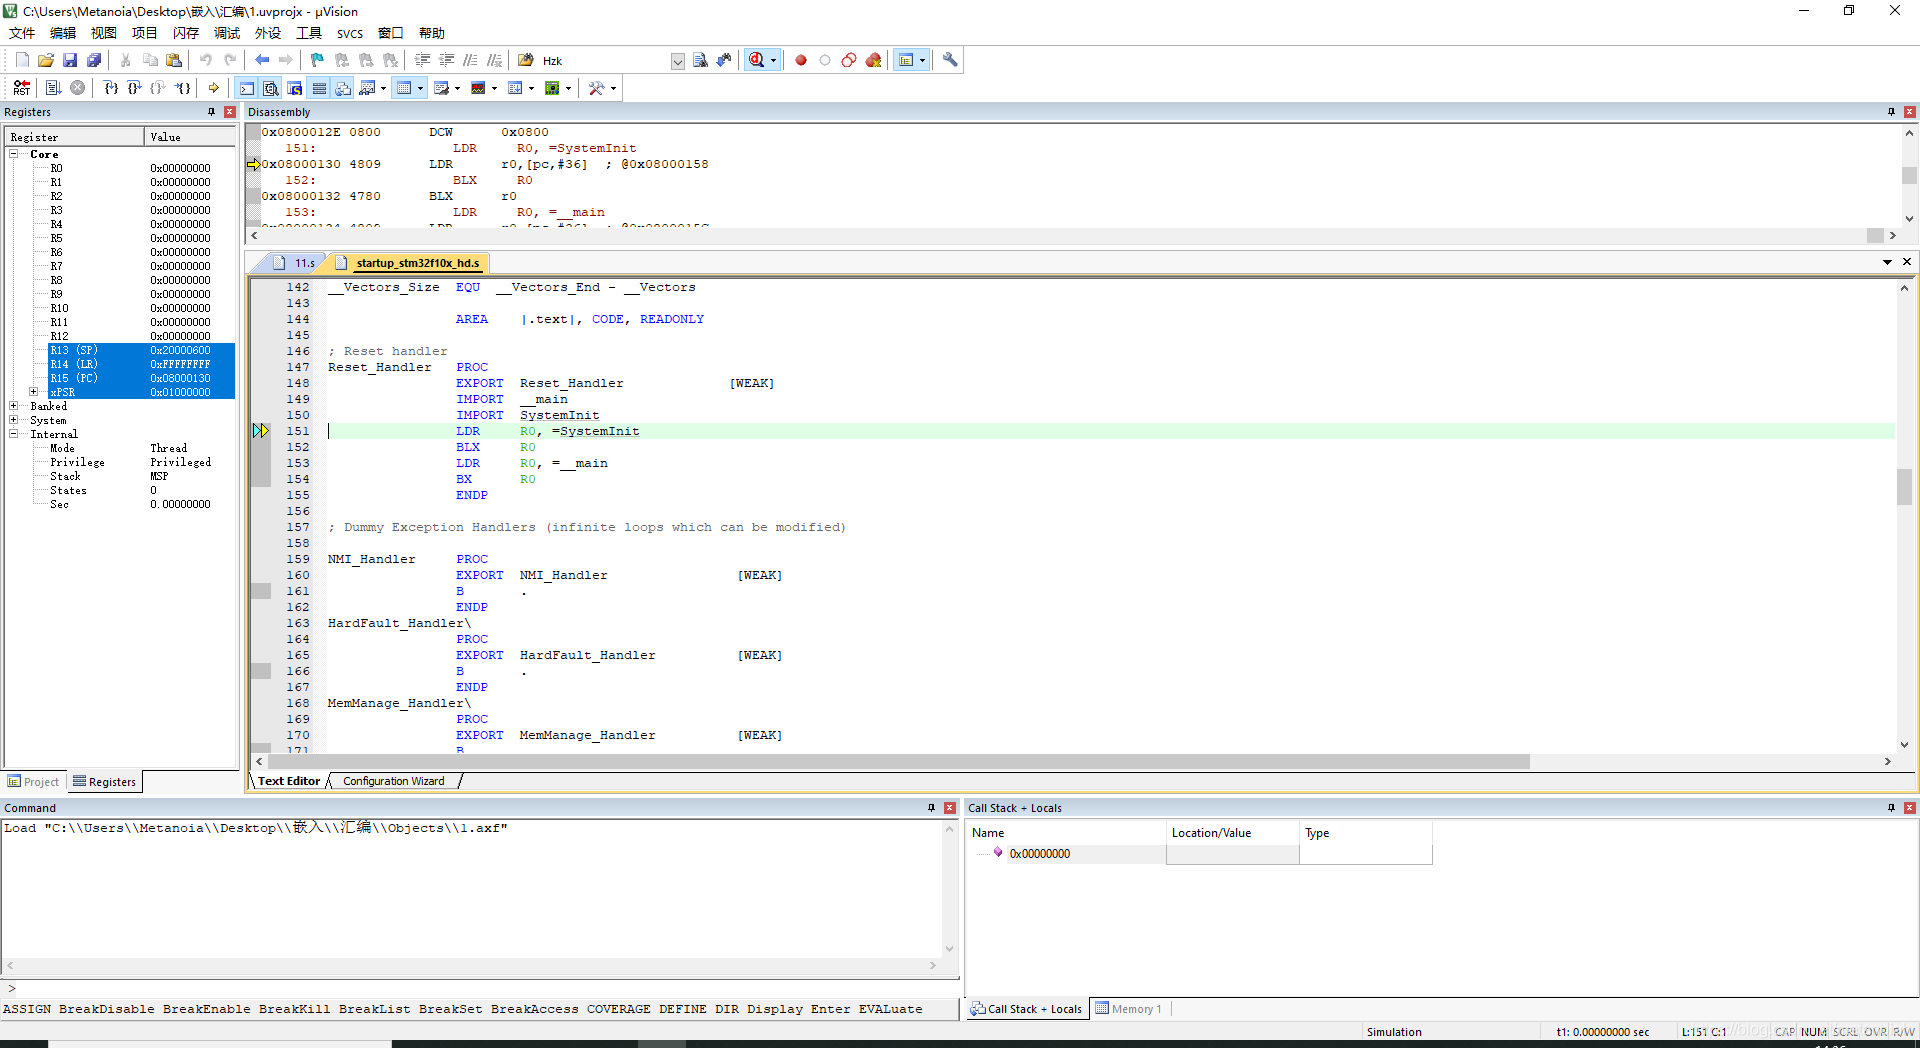Click line 161 breakpoint gutter
Viewport: 1920px width, 1048px height.
point(261,591)
